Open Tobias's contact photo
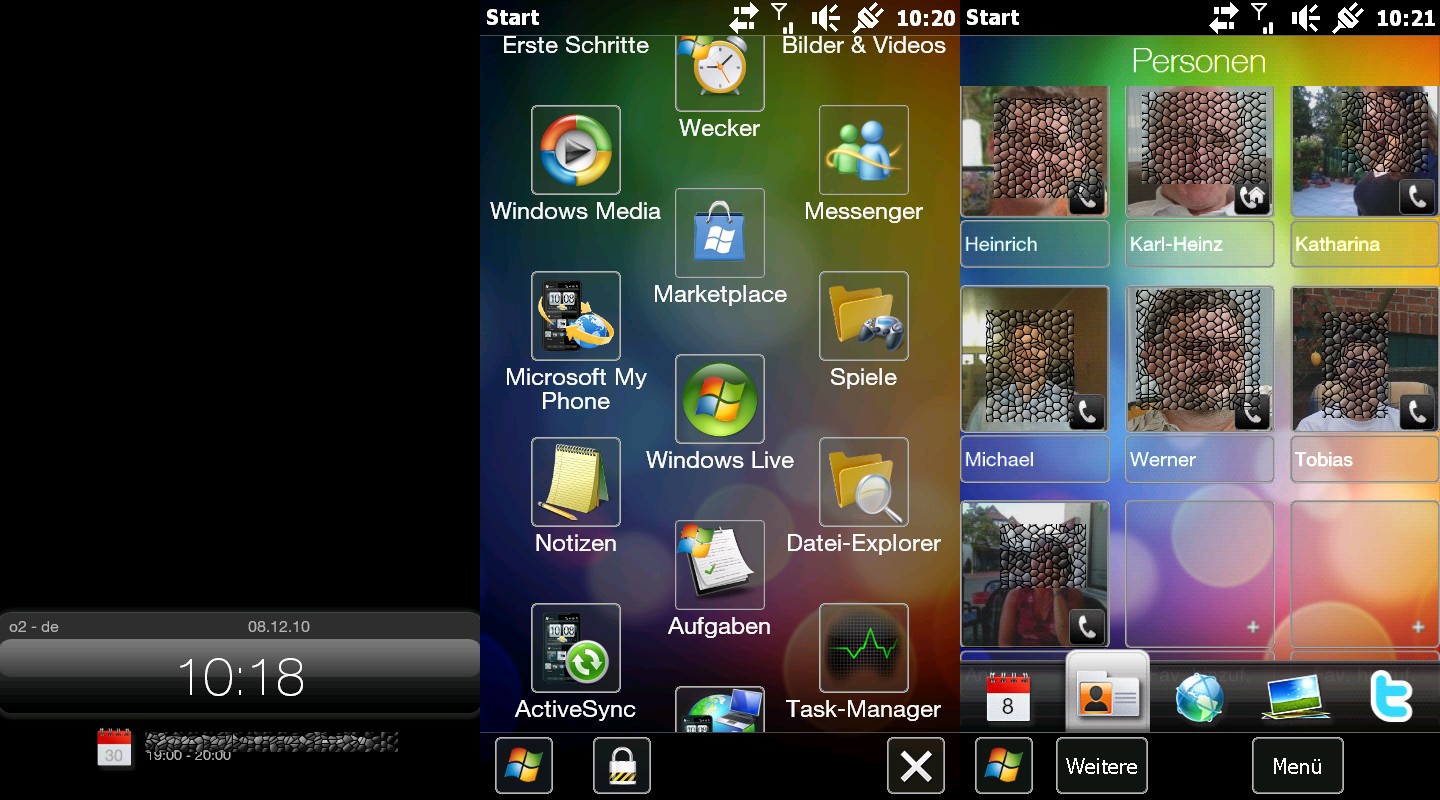 [1365, 359]
